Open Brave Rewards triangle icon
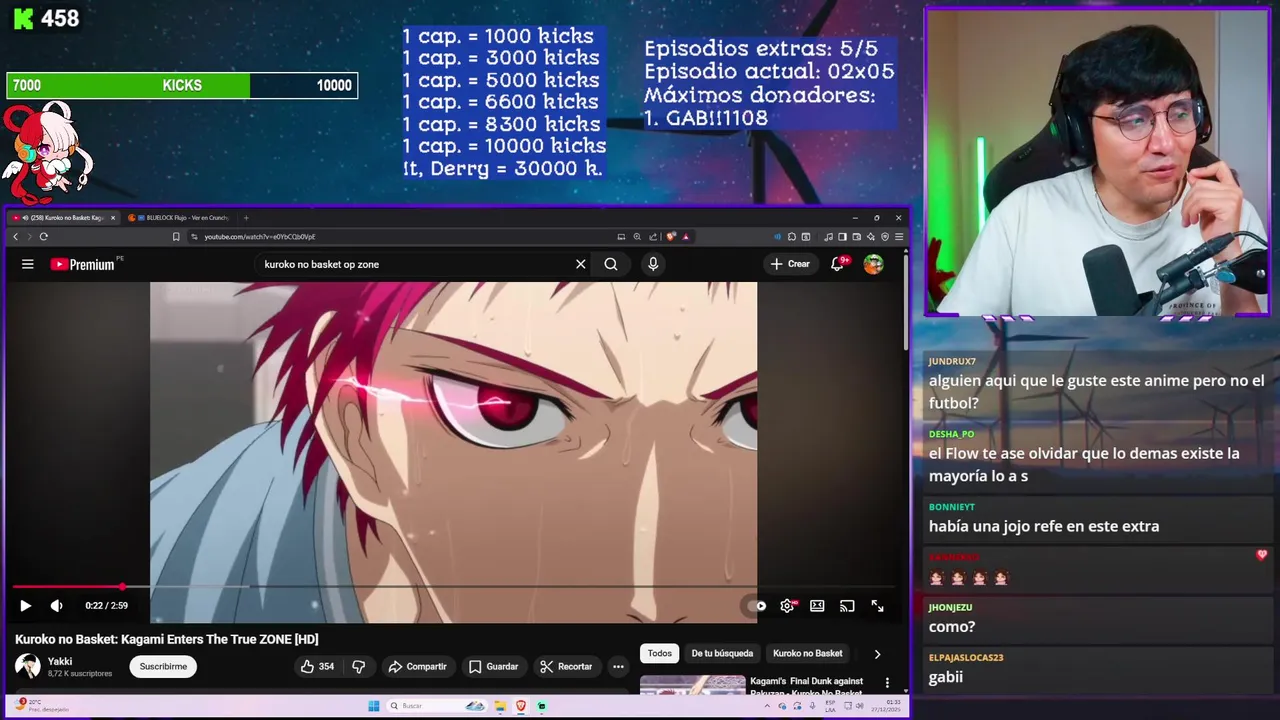 (685, 237)
